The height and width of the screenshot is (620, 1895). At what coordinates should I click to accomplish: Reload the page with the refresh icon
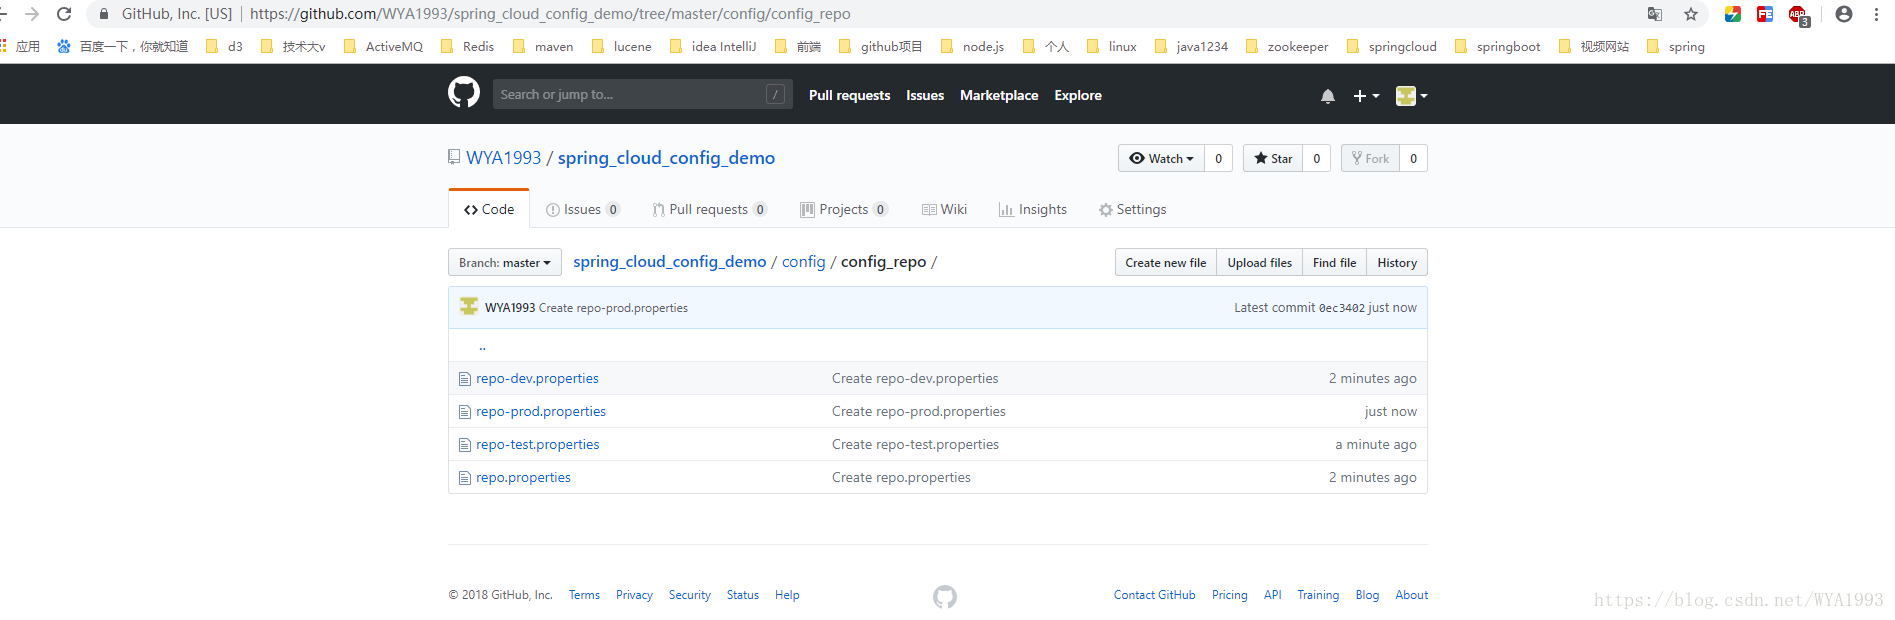64,14
